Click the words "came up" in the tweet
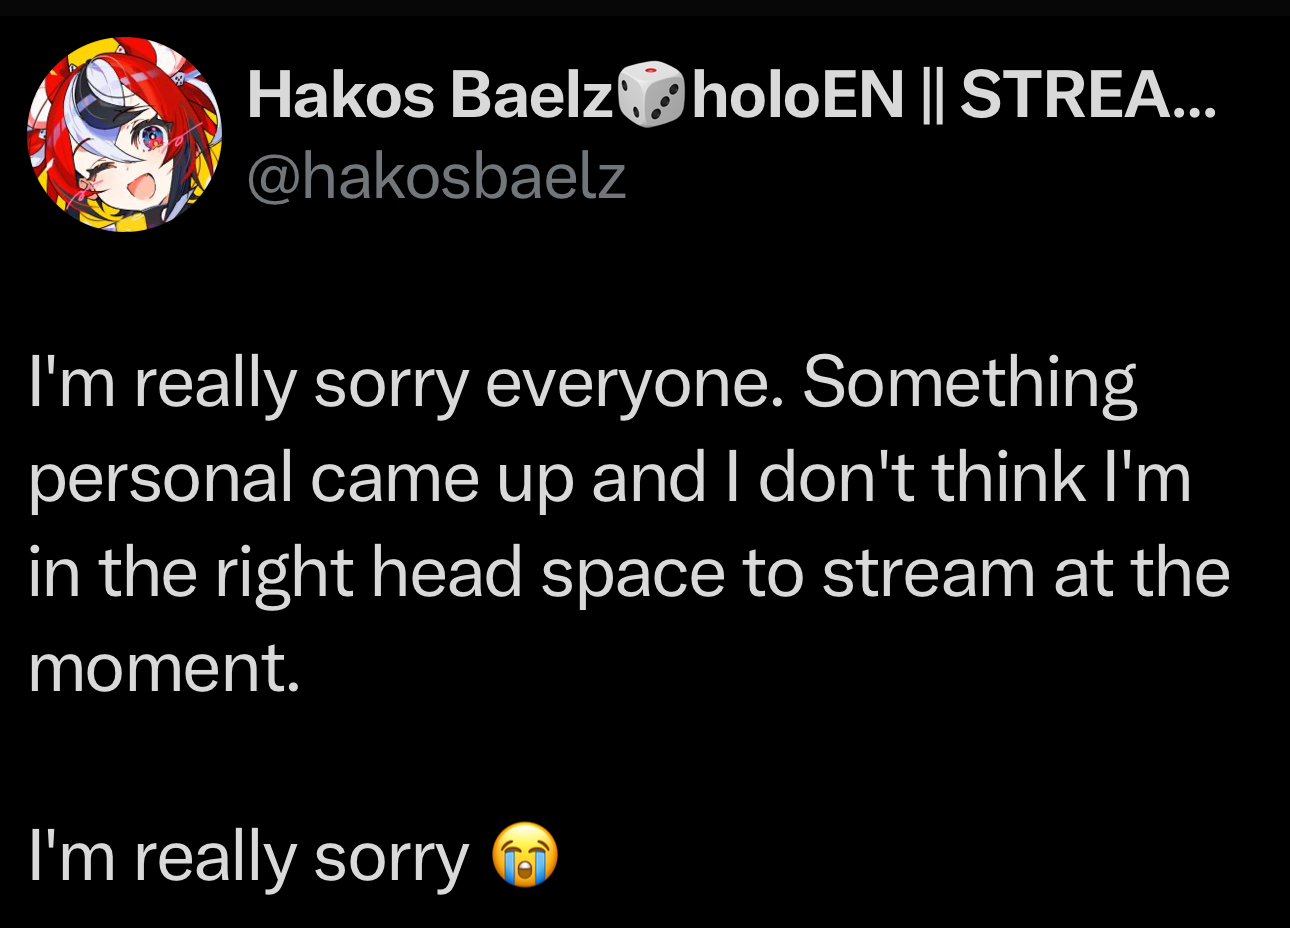 tap(442, 478)
